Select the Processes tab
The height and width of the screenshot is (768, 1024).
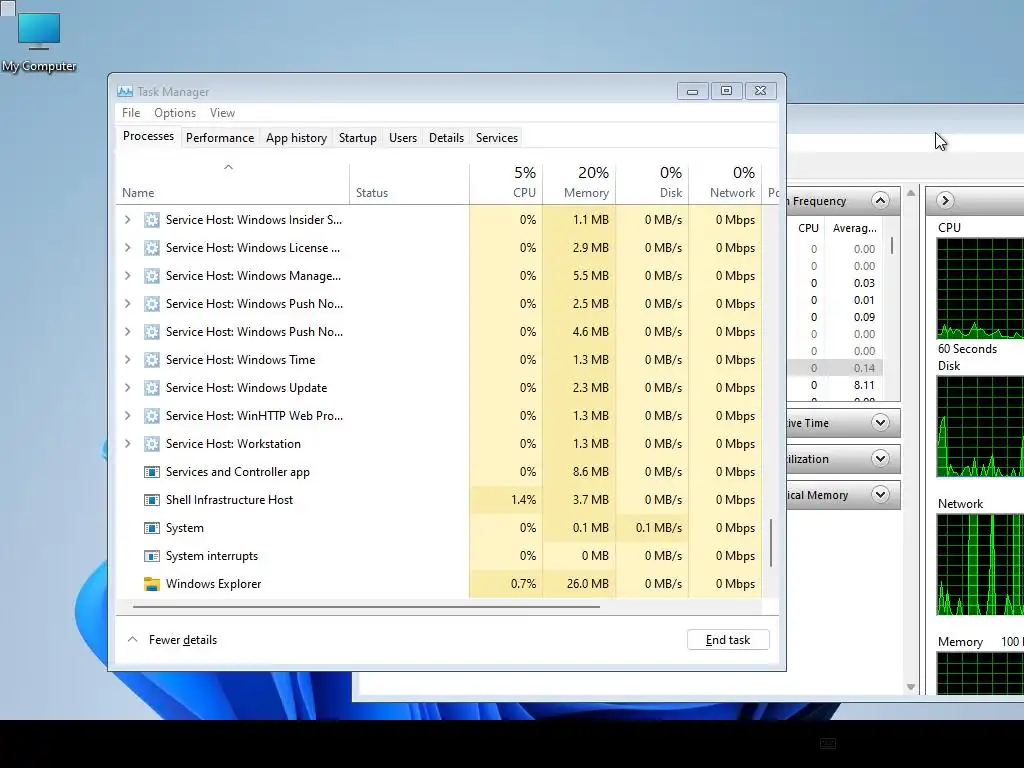coord(148,136)
